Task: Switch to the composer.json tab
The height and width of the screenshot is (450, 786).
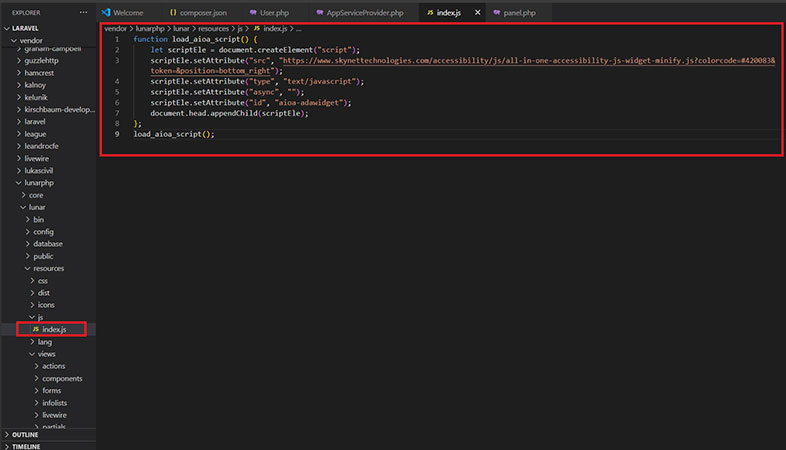Action: [203, 12]
